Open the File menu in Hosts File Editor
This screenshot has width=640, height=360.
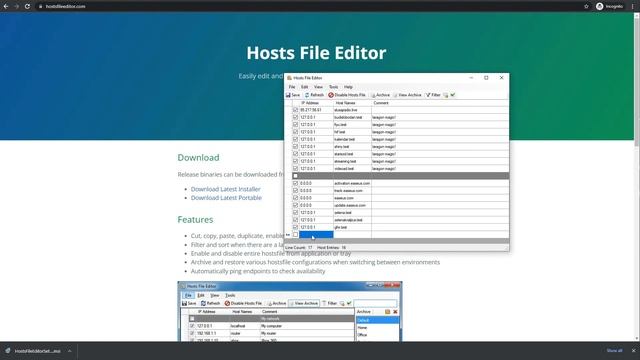coord(292,87)
